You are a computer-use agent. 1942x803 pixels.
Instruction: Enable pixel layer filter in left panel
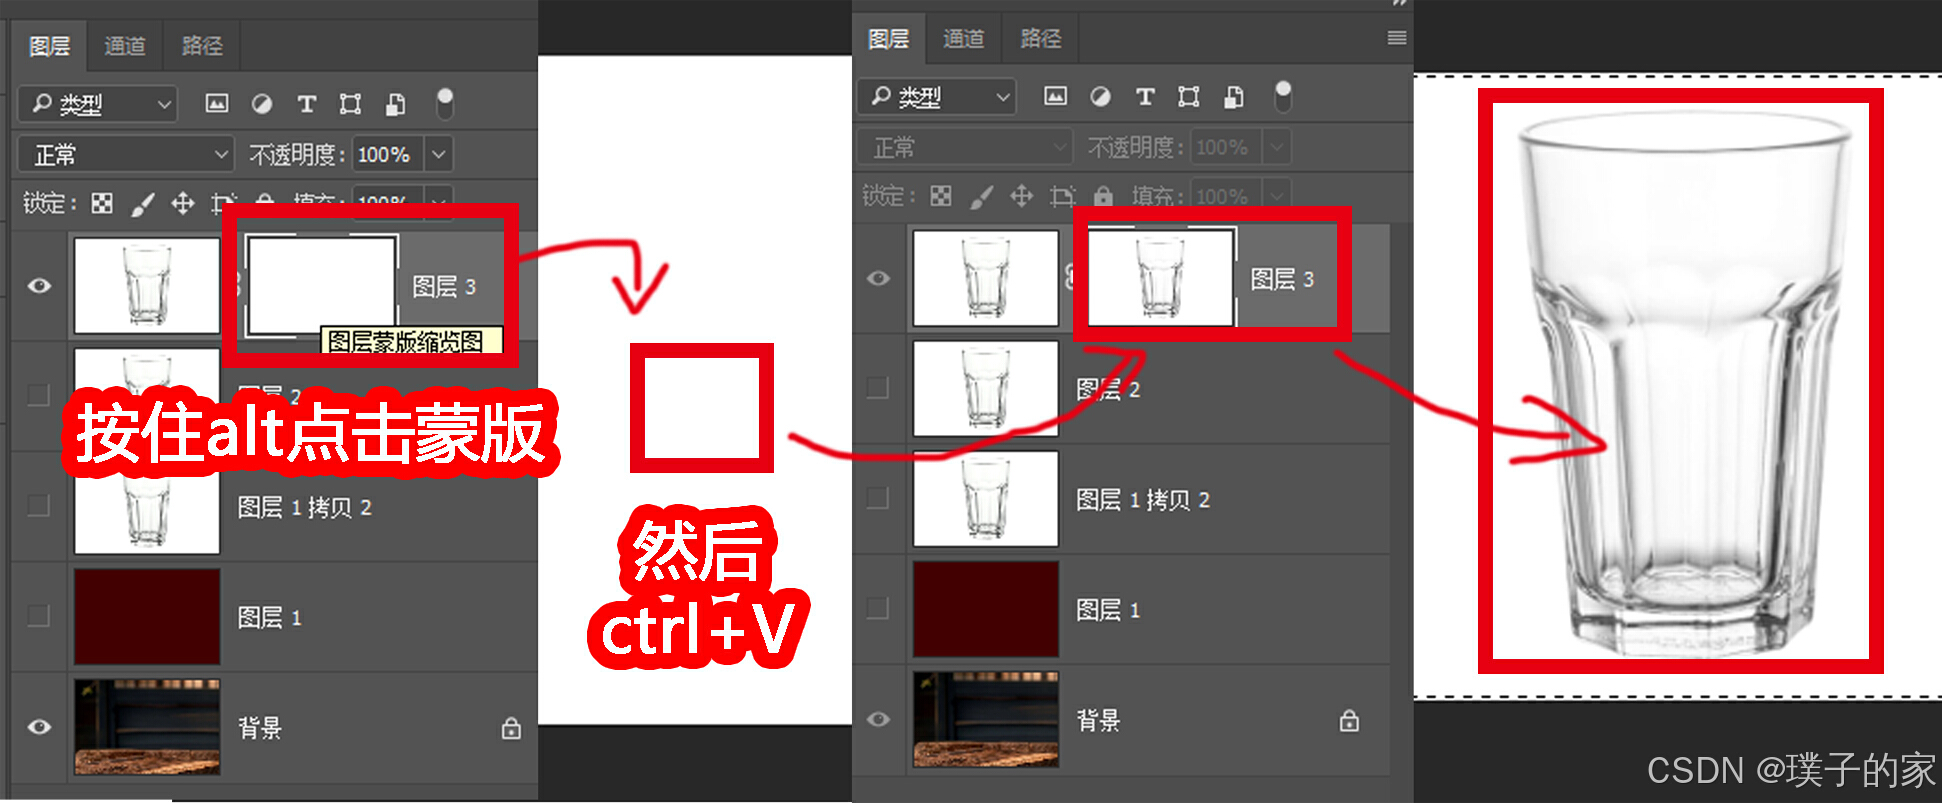point(217,103)
